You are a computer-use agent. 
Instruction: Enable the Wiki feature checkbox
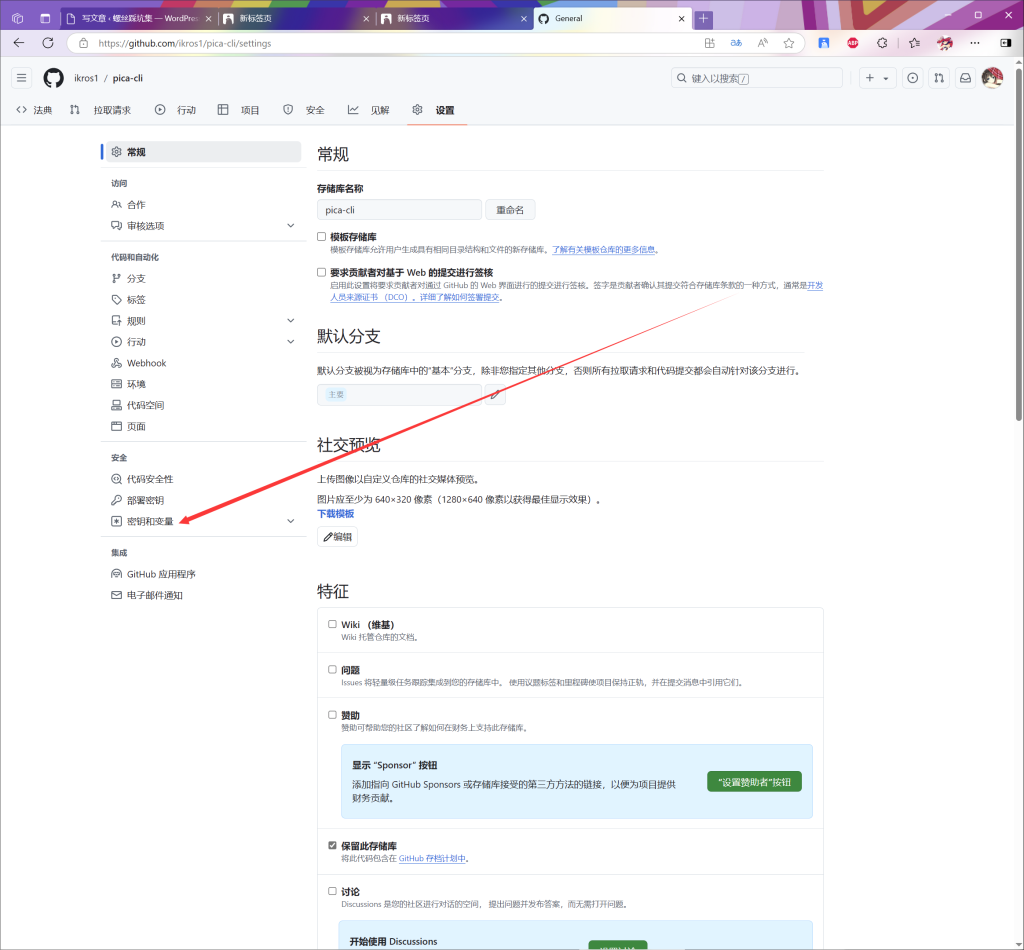tap(332, 624)
